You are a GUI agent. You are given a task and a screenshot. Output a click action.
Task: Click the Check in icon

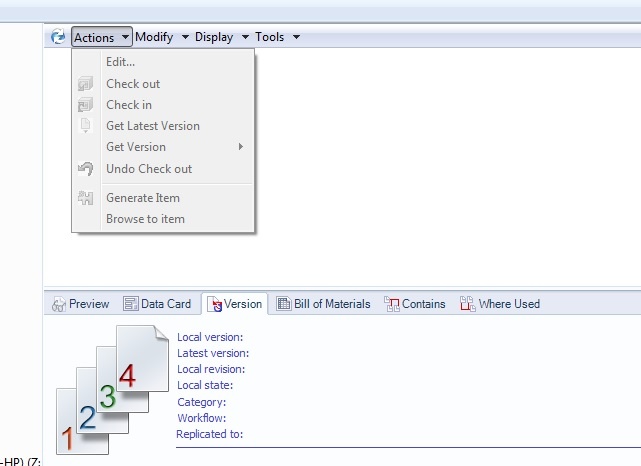click(85, 105)
